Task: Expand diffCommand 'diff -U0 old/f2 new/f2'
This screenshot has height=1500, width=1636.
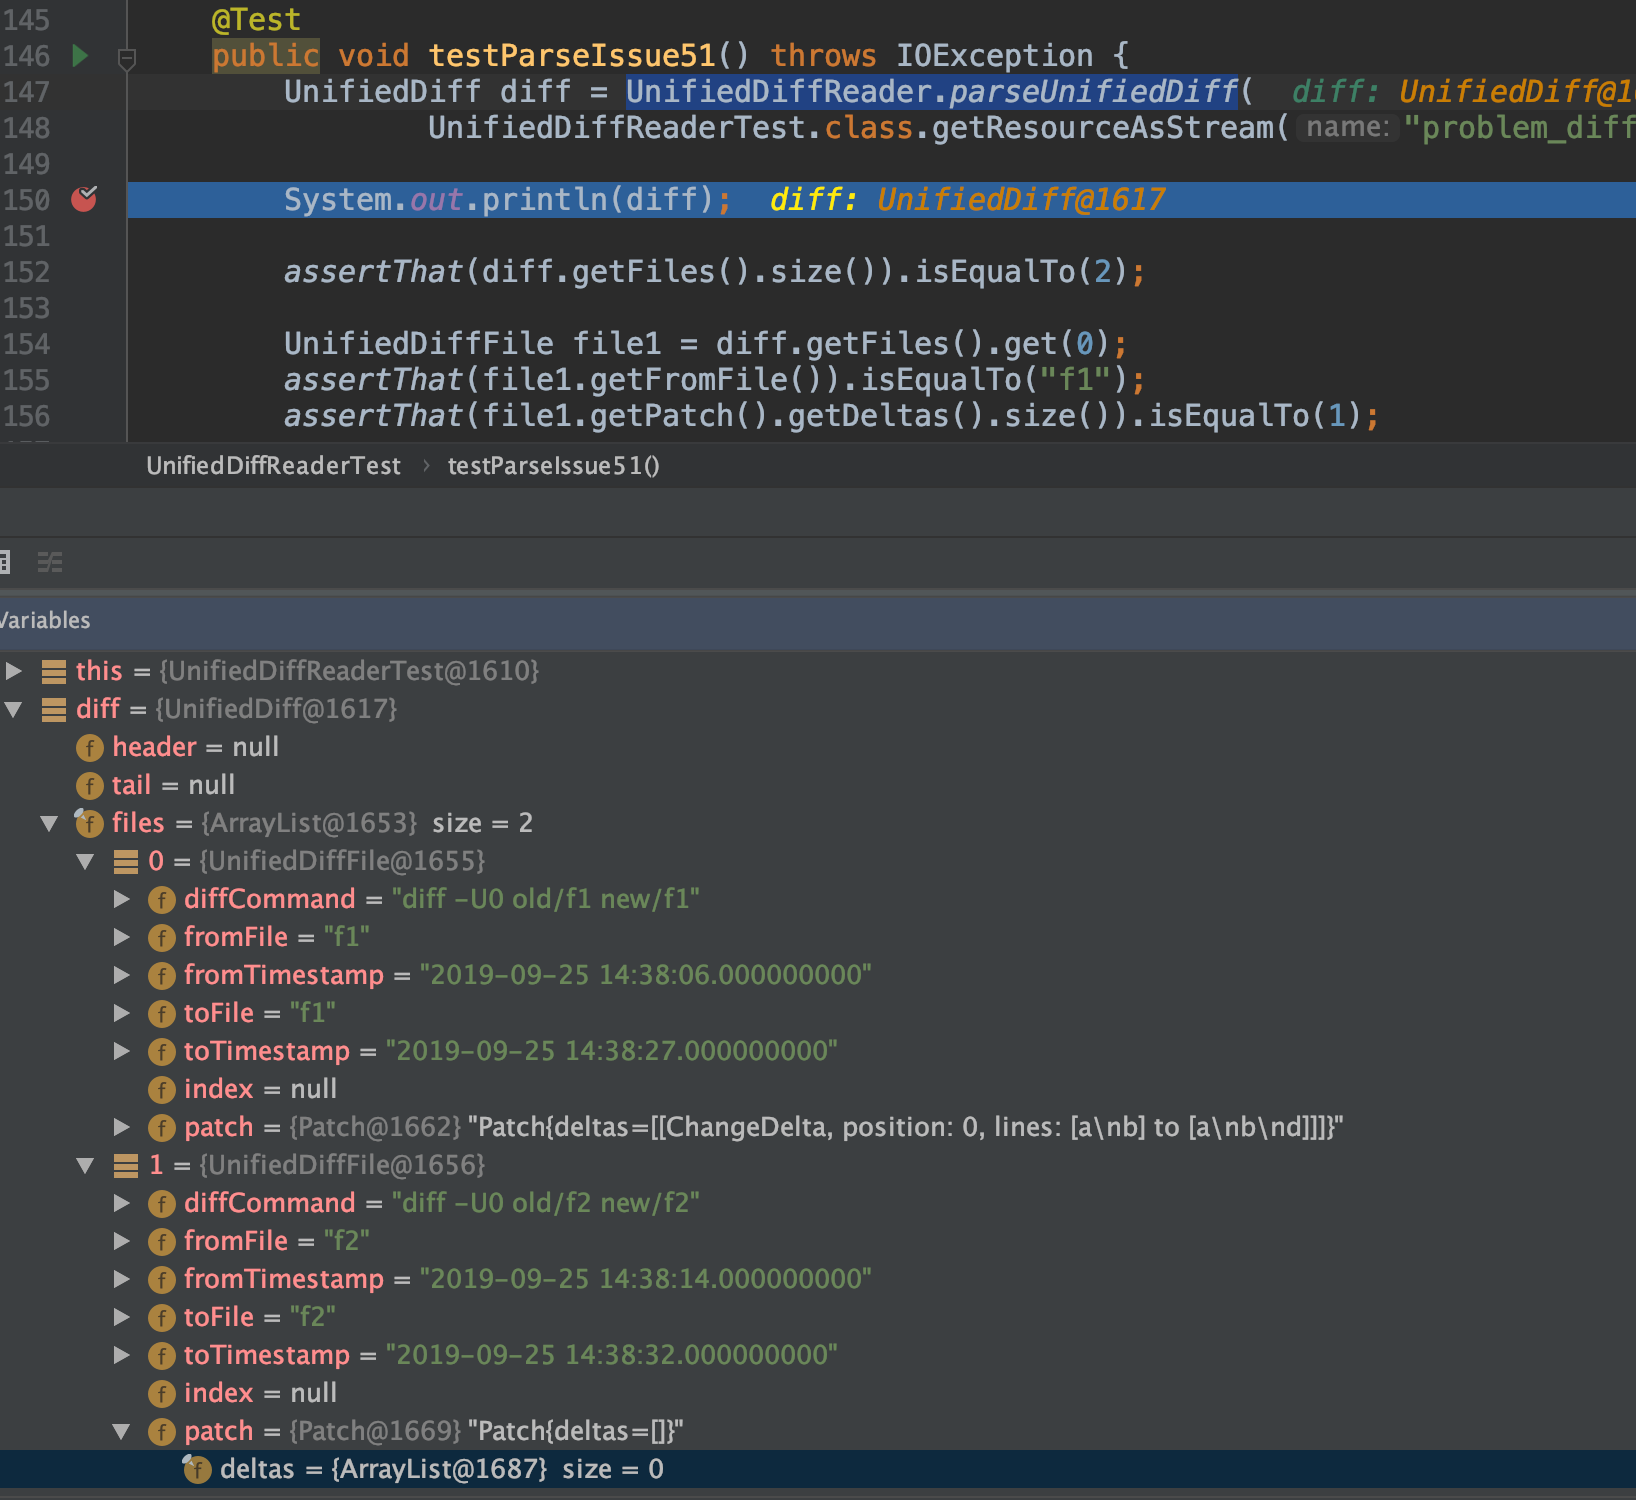Action: click(122, 1203)
